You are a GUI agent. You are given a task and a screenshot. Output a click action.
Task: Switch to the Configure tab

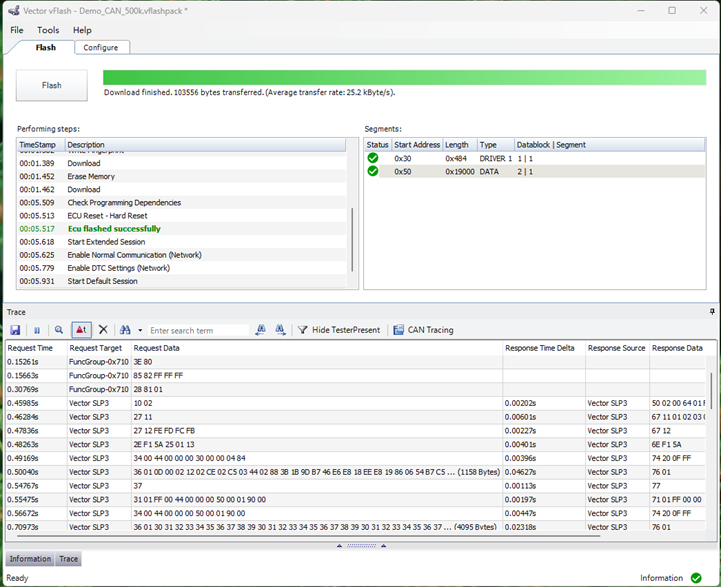tap(101, 47)
